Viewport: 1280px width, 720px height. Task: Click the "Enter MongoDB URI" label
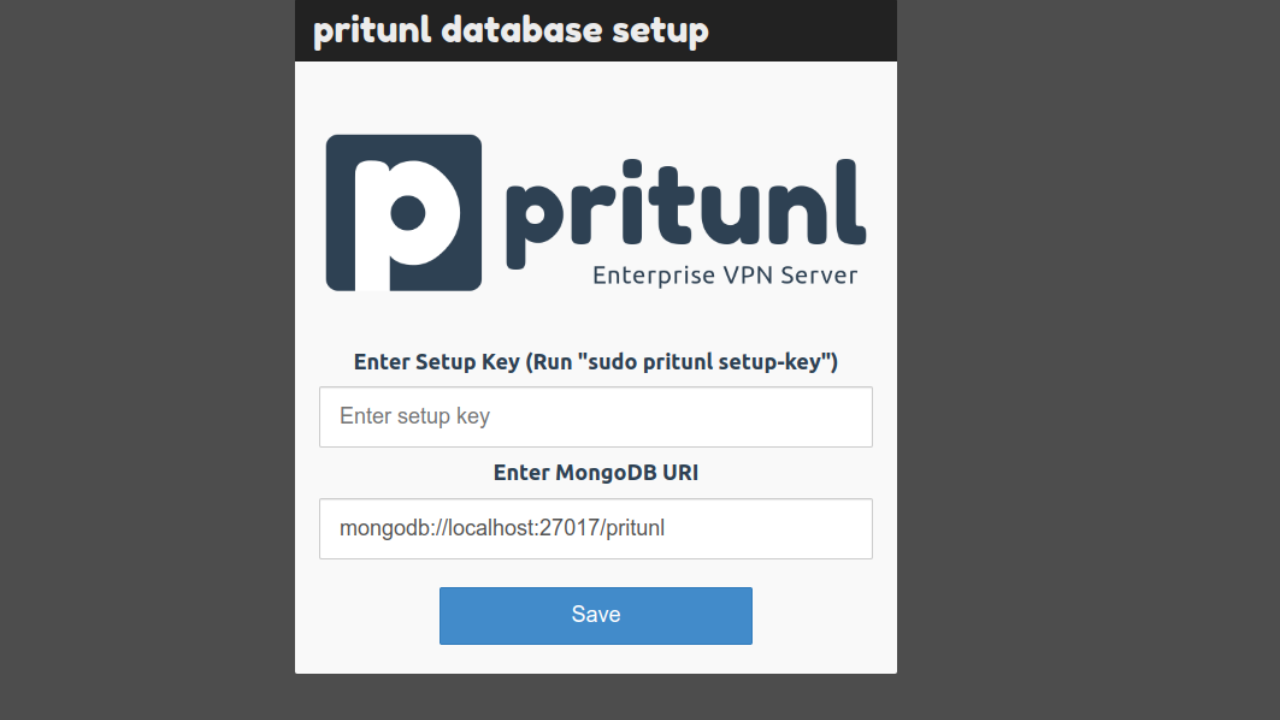[596, 473]
